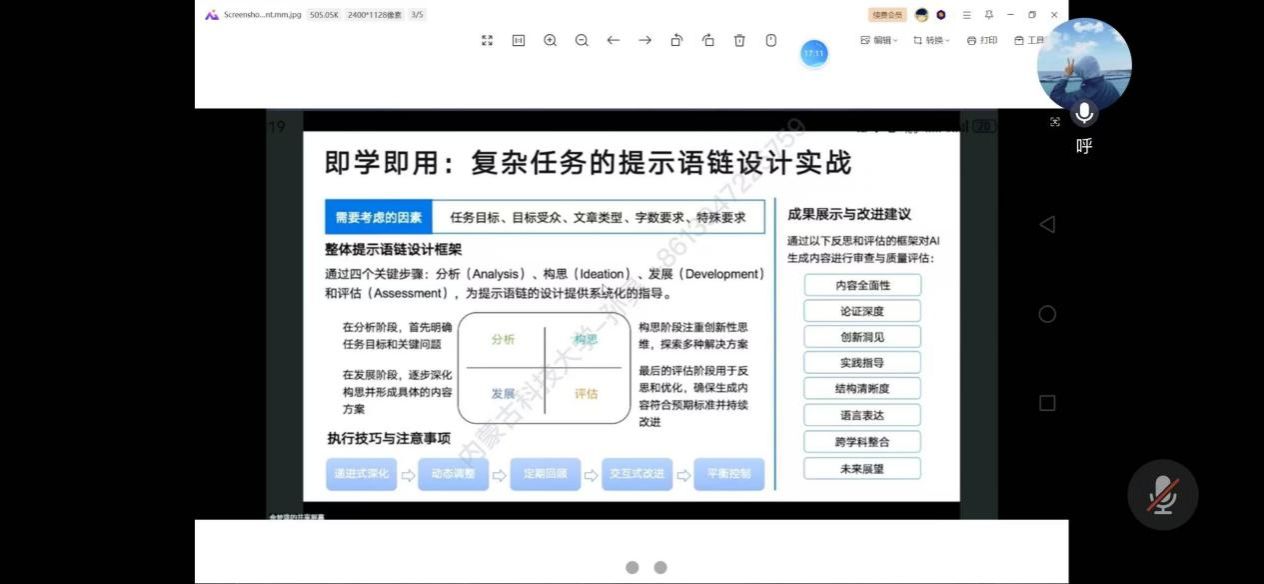Open the hamburger main menu
The image size is (1264, 584).
click(x=966, y=15)
